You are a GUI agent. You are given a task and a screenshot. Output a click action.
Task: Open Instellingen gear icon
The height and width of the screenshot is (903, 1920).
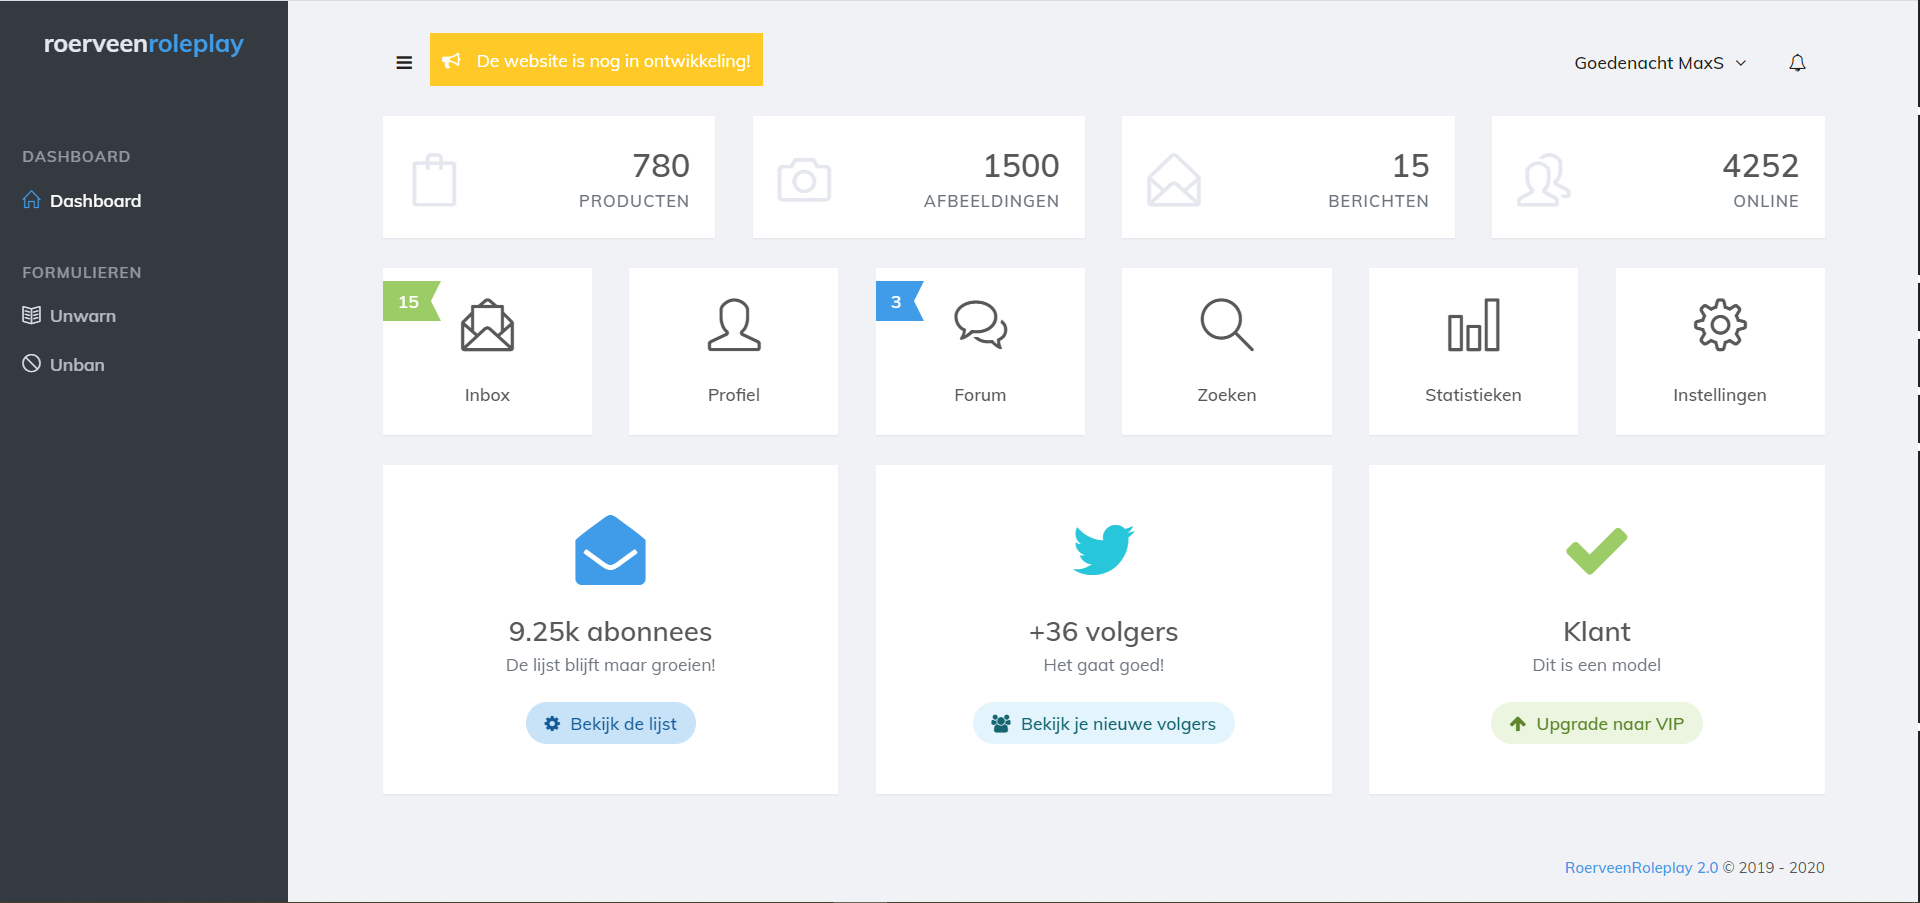click(1719, 326)
